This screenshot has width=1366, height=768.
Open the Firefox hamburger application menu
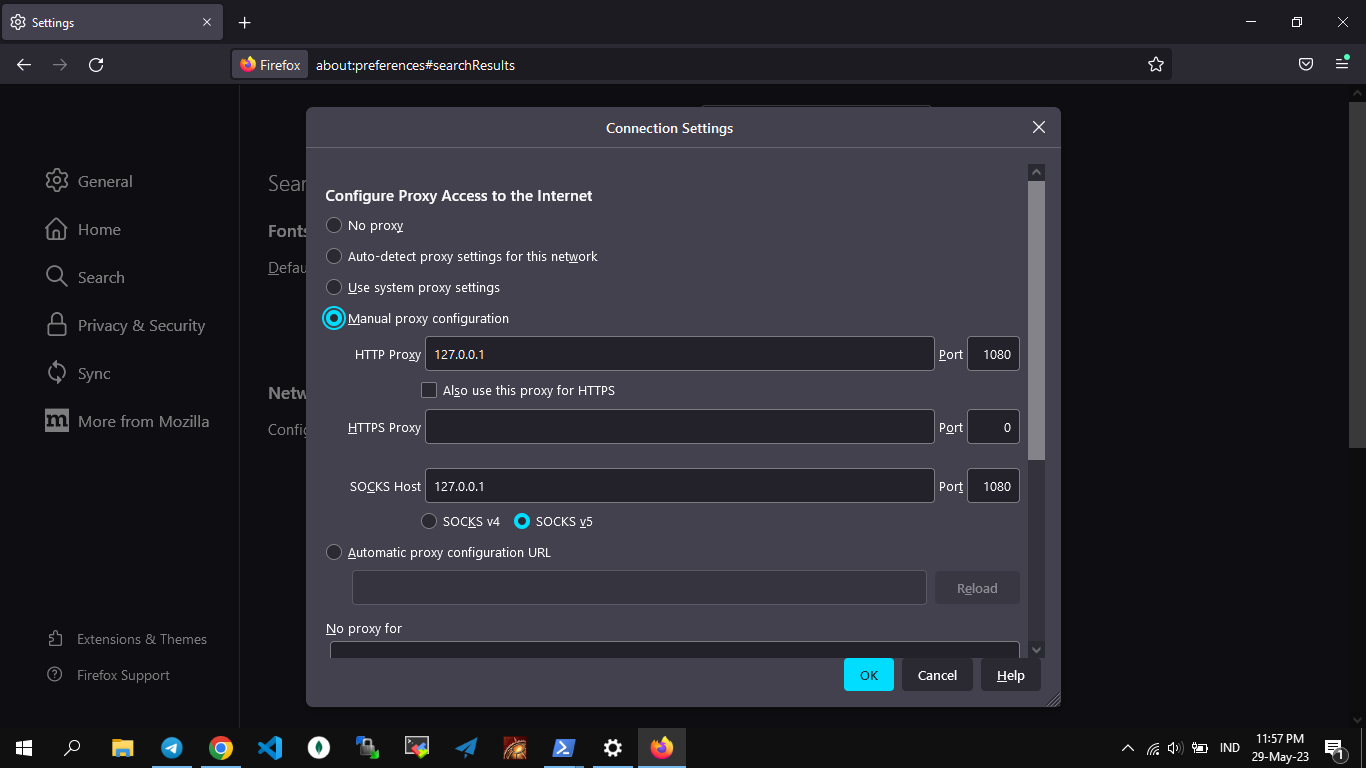[1342, 65]
